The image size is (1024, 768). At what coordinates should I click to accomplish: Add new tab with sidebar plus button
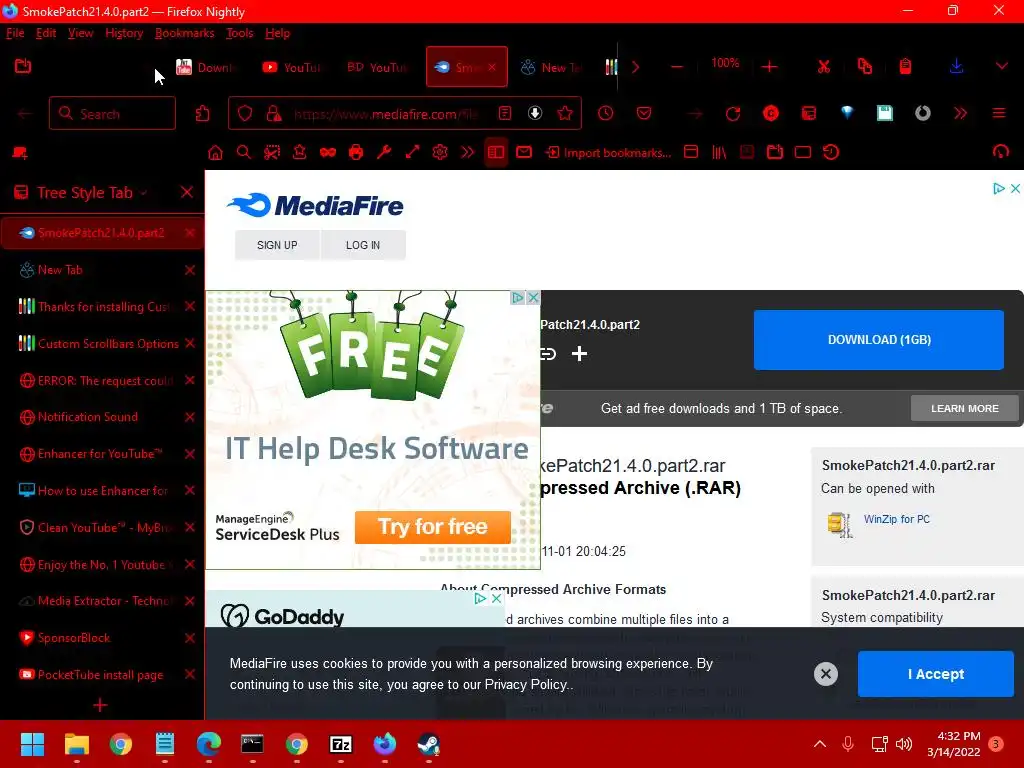100,705
